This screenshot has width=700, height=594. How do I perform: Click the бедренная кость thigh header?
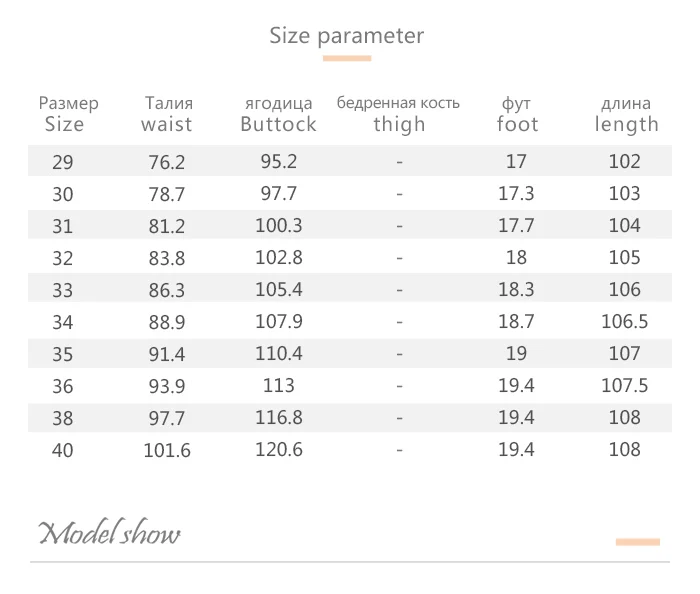coord(398,114)
